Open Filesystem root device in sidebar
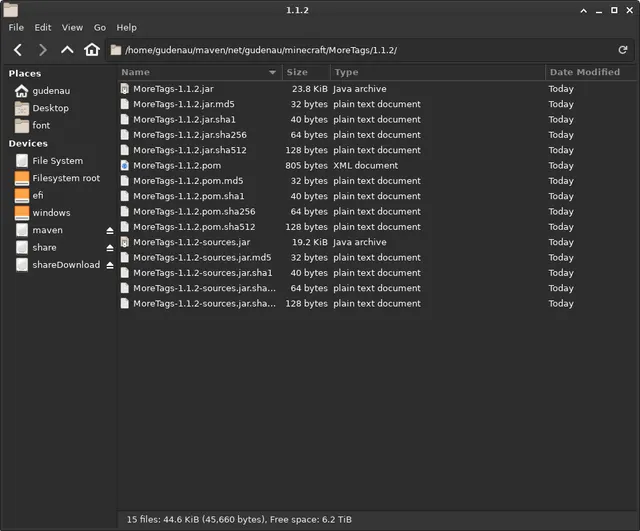 point(66,178)
